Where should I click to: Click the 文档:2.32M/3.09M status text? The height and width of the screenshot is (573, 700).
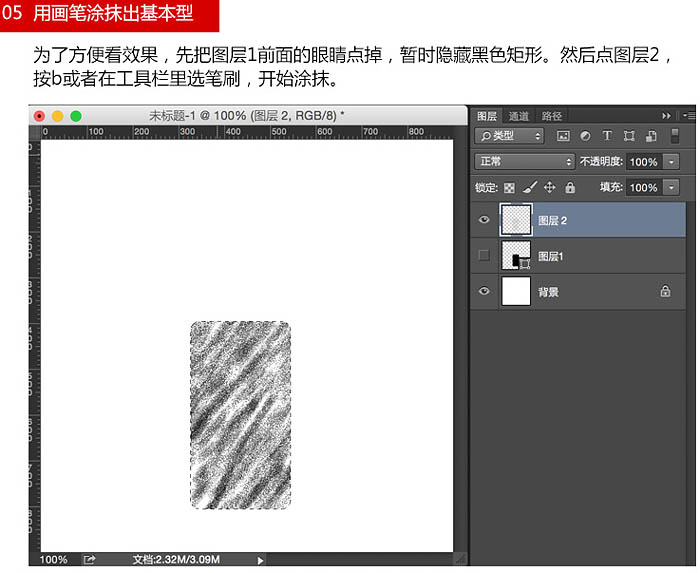click(x=176, y=560)
